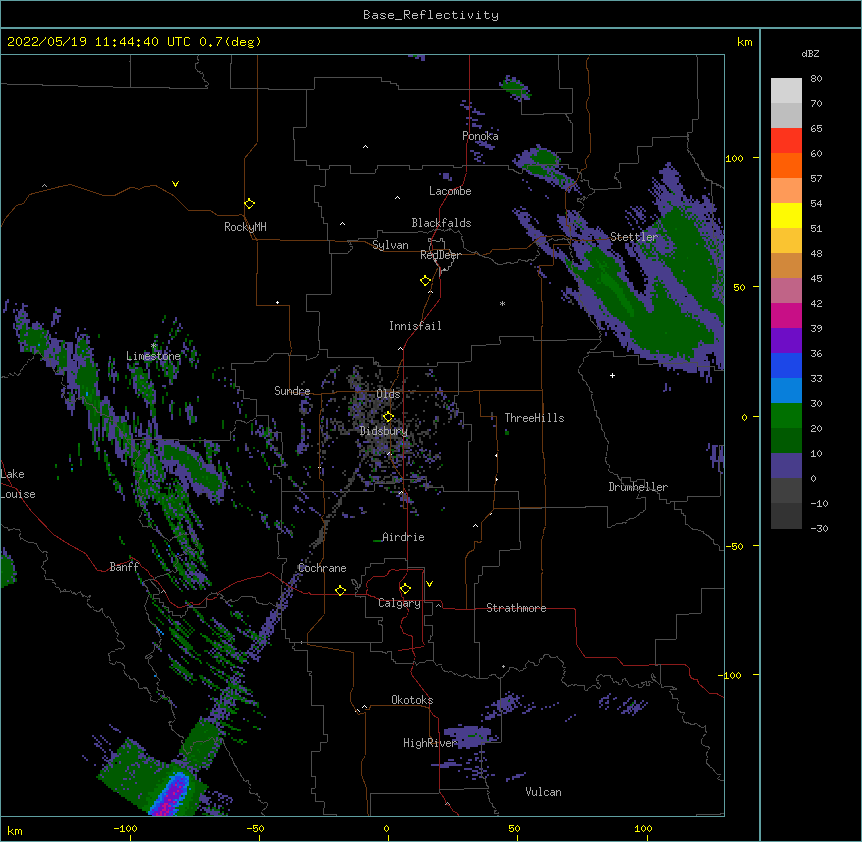This screenshot has width=862, height=842.
Task: Click the Sundre label
Action: point(292,391)
